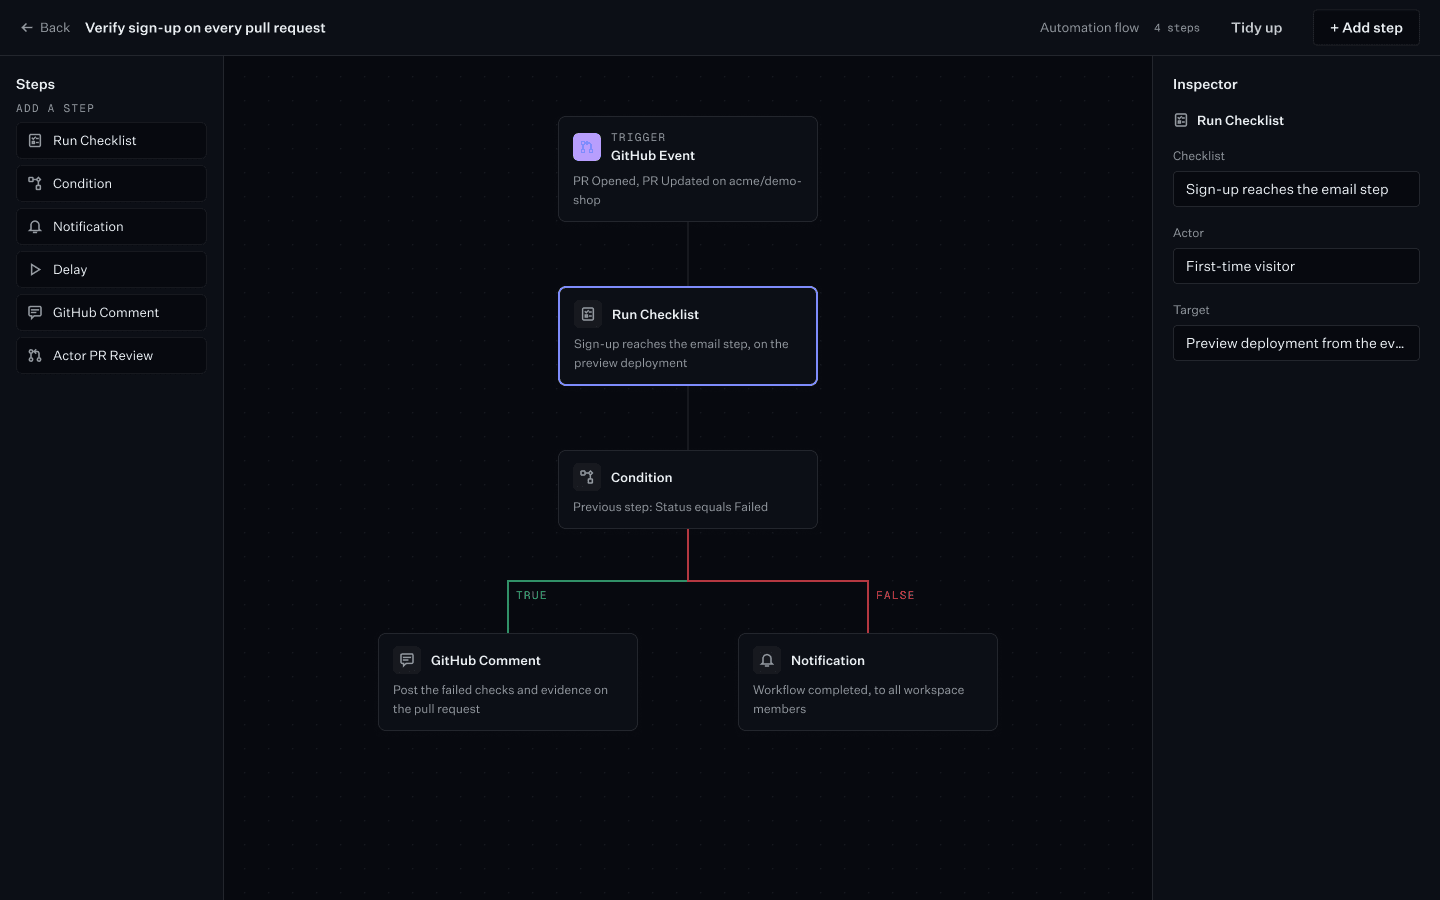Image resolution: width=1440 pixels, height=900 pixels.
Task: Add an Actor PR Review step from sidebar
Action: pyautogui.click(x=111, y=356)
